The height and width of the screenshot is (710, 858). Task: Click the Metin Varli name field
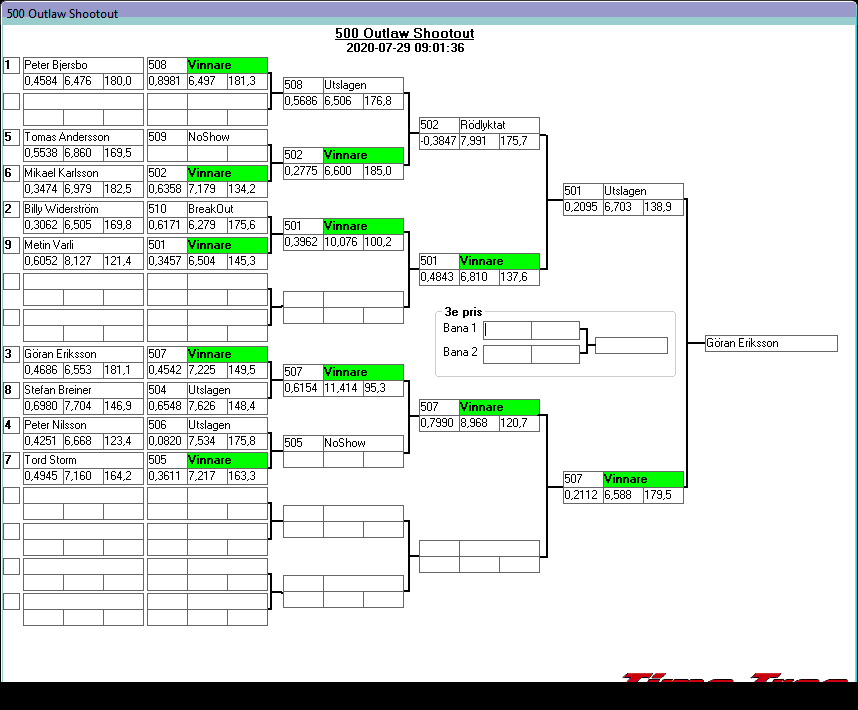pyautogui.click(x=83, y=245)
